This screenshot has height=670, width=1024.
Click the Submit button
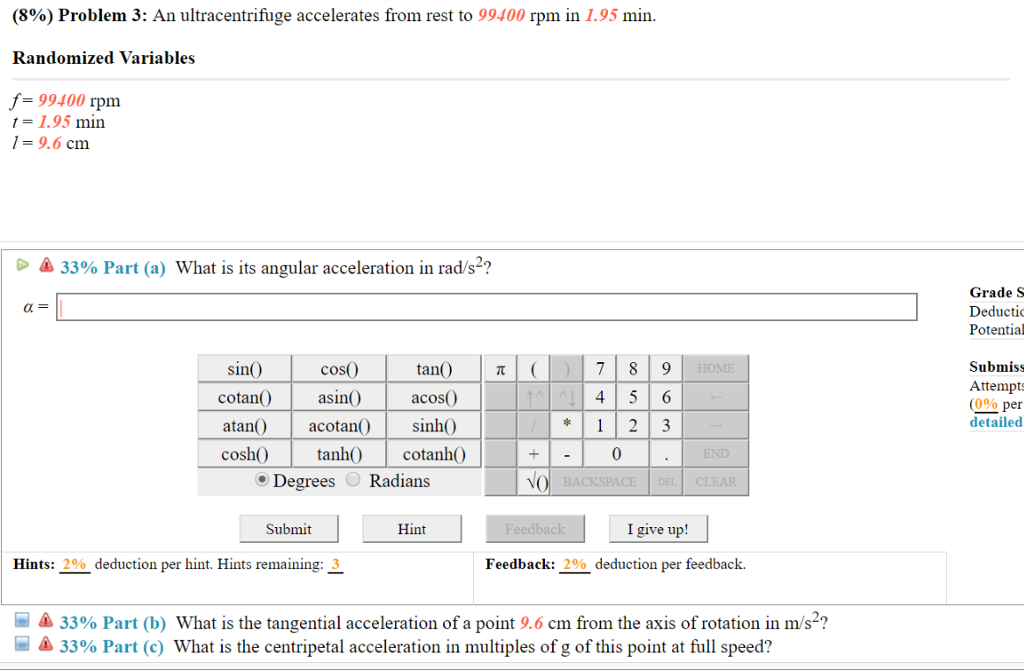(288, 528)
